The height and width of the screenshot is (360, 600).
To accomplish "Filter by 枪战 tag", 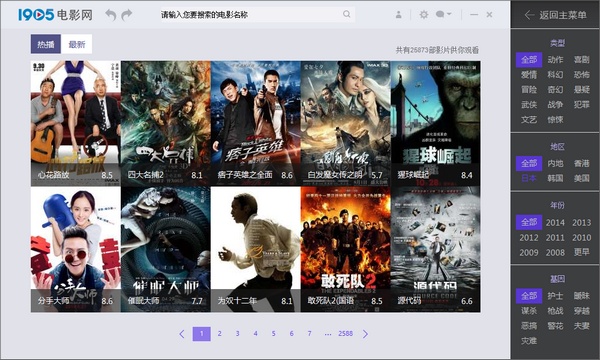I will click(x=555, y=311).
